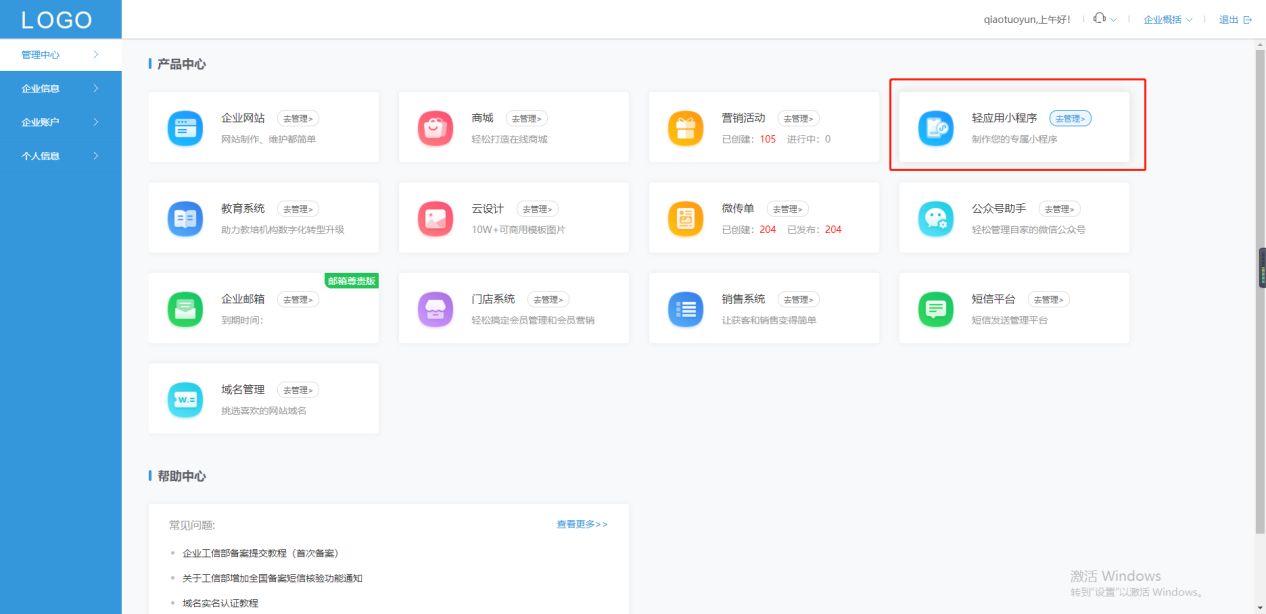Click the 轻应用小程序 icon
This screenshot has width=1266, height=614.
(x=936, y=128)
